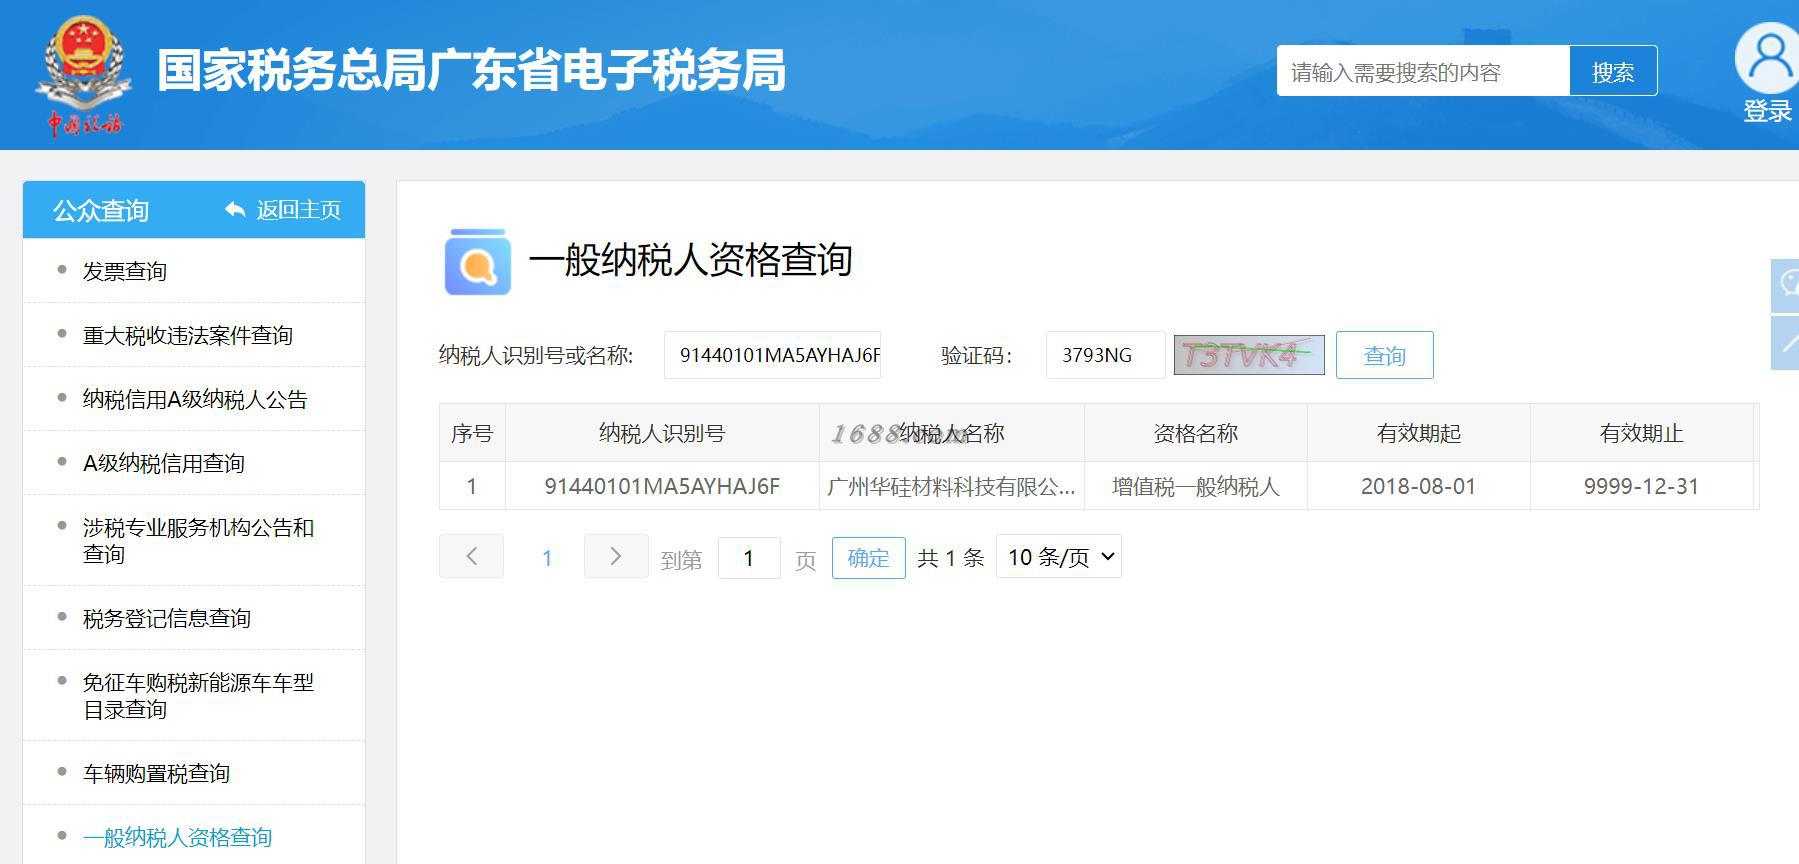Screen dimensions: 1799x864
Task: Click the return arrow icon beside 返回主页
Action: tap(235, 210)
